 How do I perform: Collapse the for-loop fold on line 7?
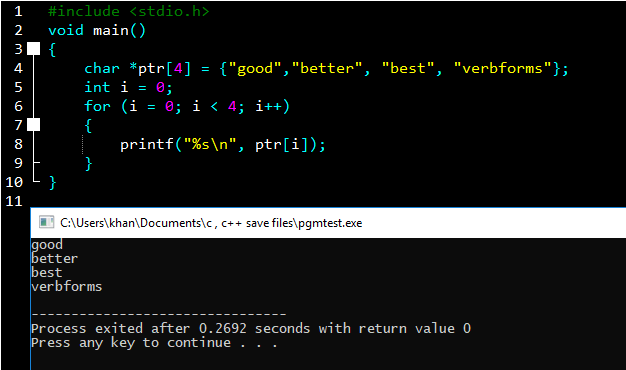tap(34, 125)
